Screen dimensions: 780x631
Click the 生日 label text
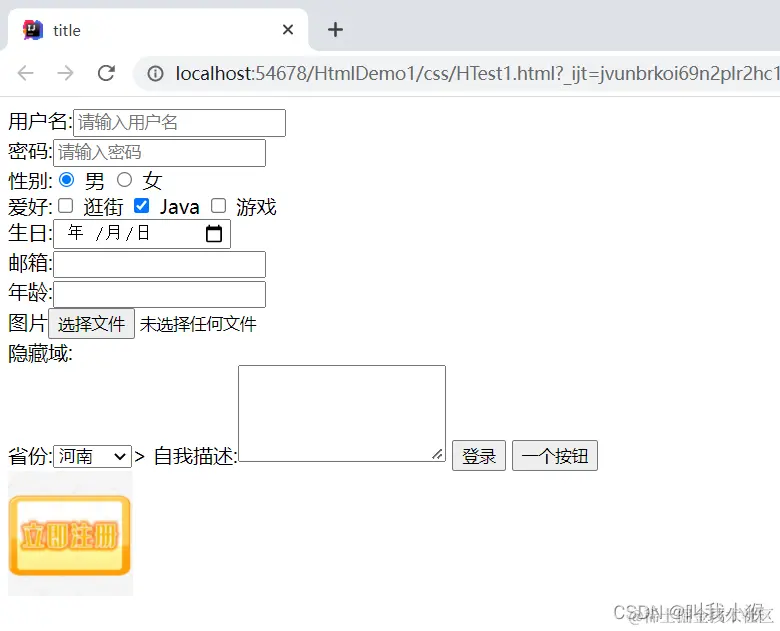pyautogui.click(x=30, y=233)
